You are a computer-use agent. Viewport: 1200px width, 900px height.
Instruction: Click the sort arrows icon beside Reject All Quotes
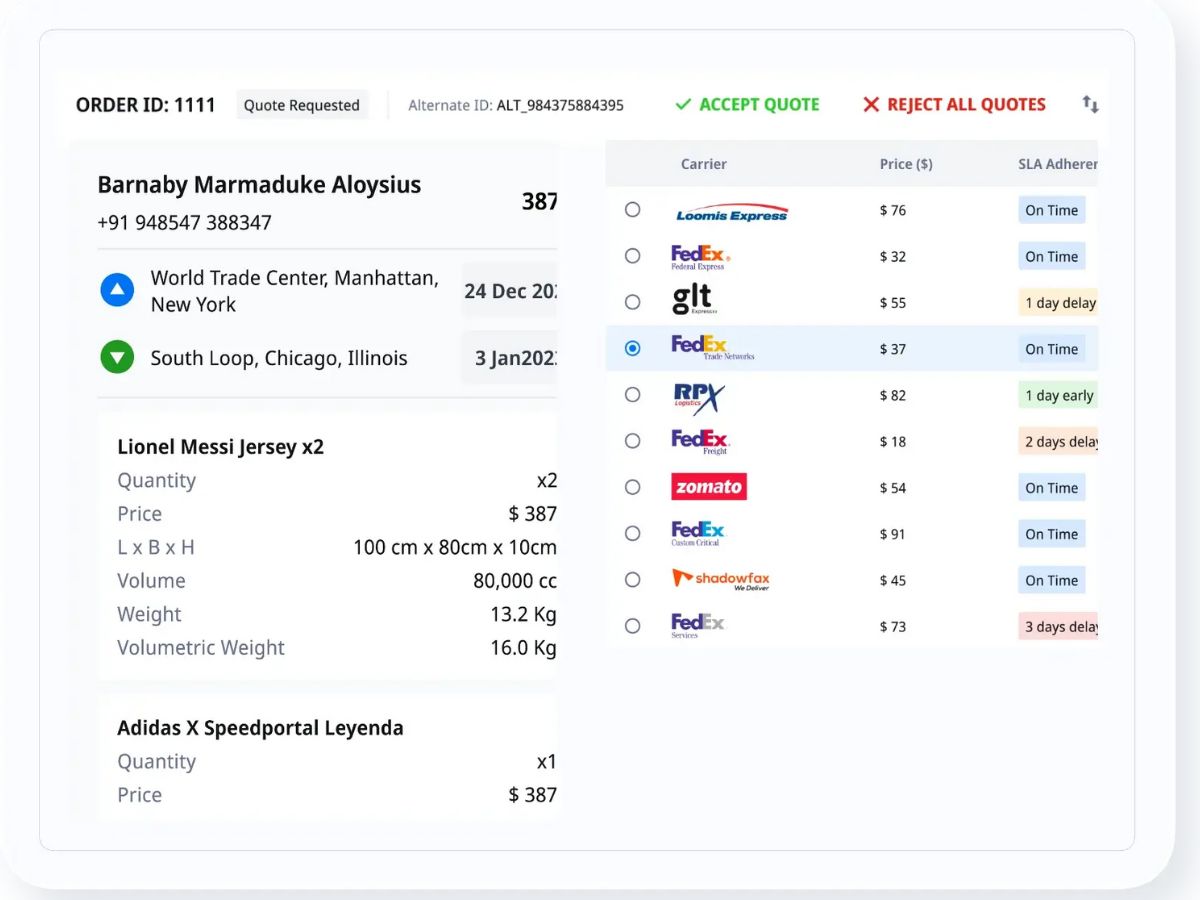[1090, 104]
